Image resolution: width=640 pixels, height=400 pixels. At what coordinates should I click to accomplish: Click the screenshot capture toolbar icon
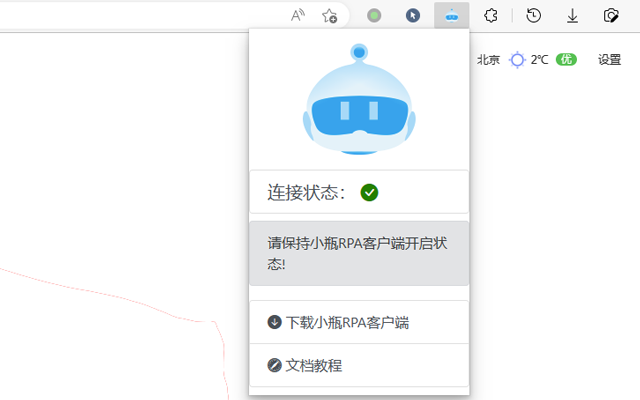coord(611,16)
